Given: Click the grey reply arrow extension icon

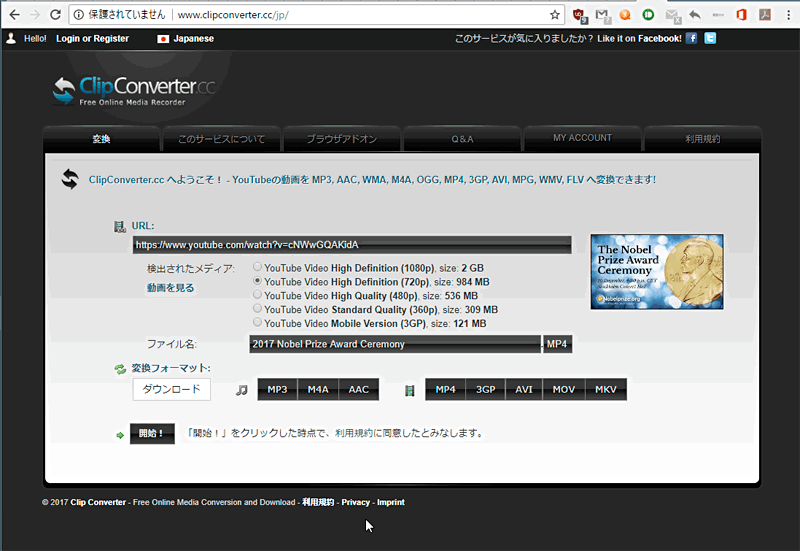Looking at the screenshot, I should pyautogui.click(x=695, y=15).
